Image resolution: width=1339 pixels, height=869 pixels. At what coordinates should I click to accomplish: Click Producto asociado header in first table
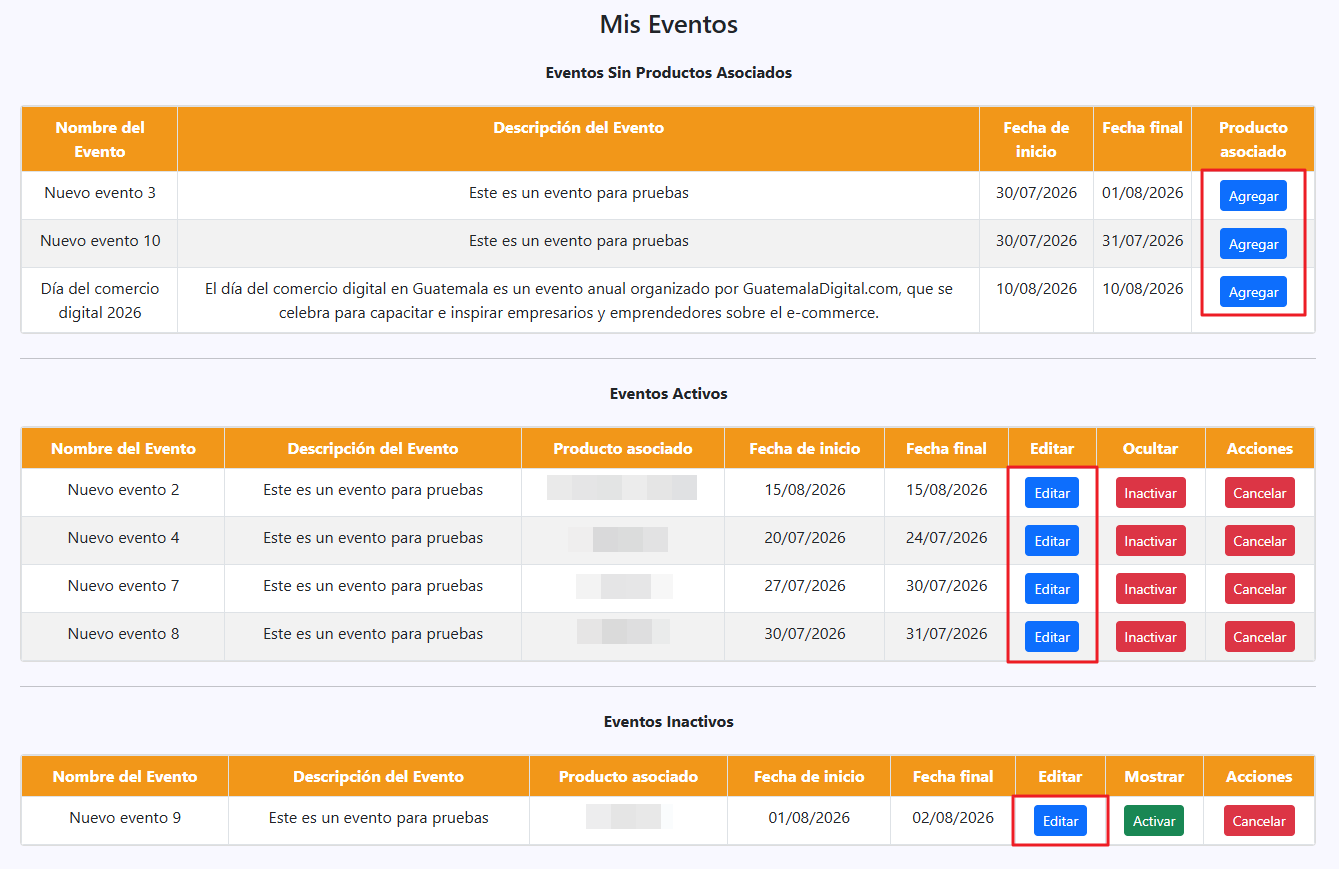coord(1253,140)
